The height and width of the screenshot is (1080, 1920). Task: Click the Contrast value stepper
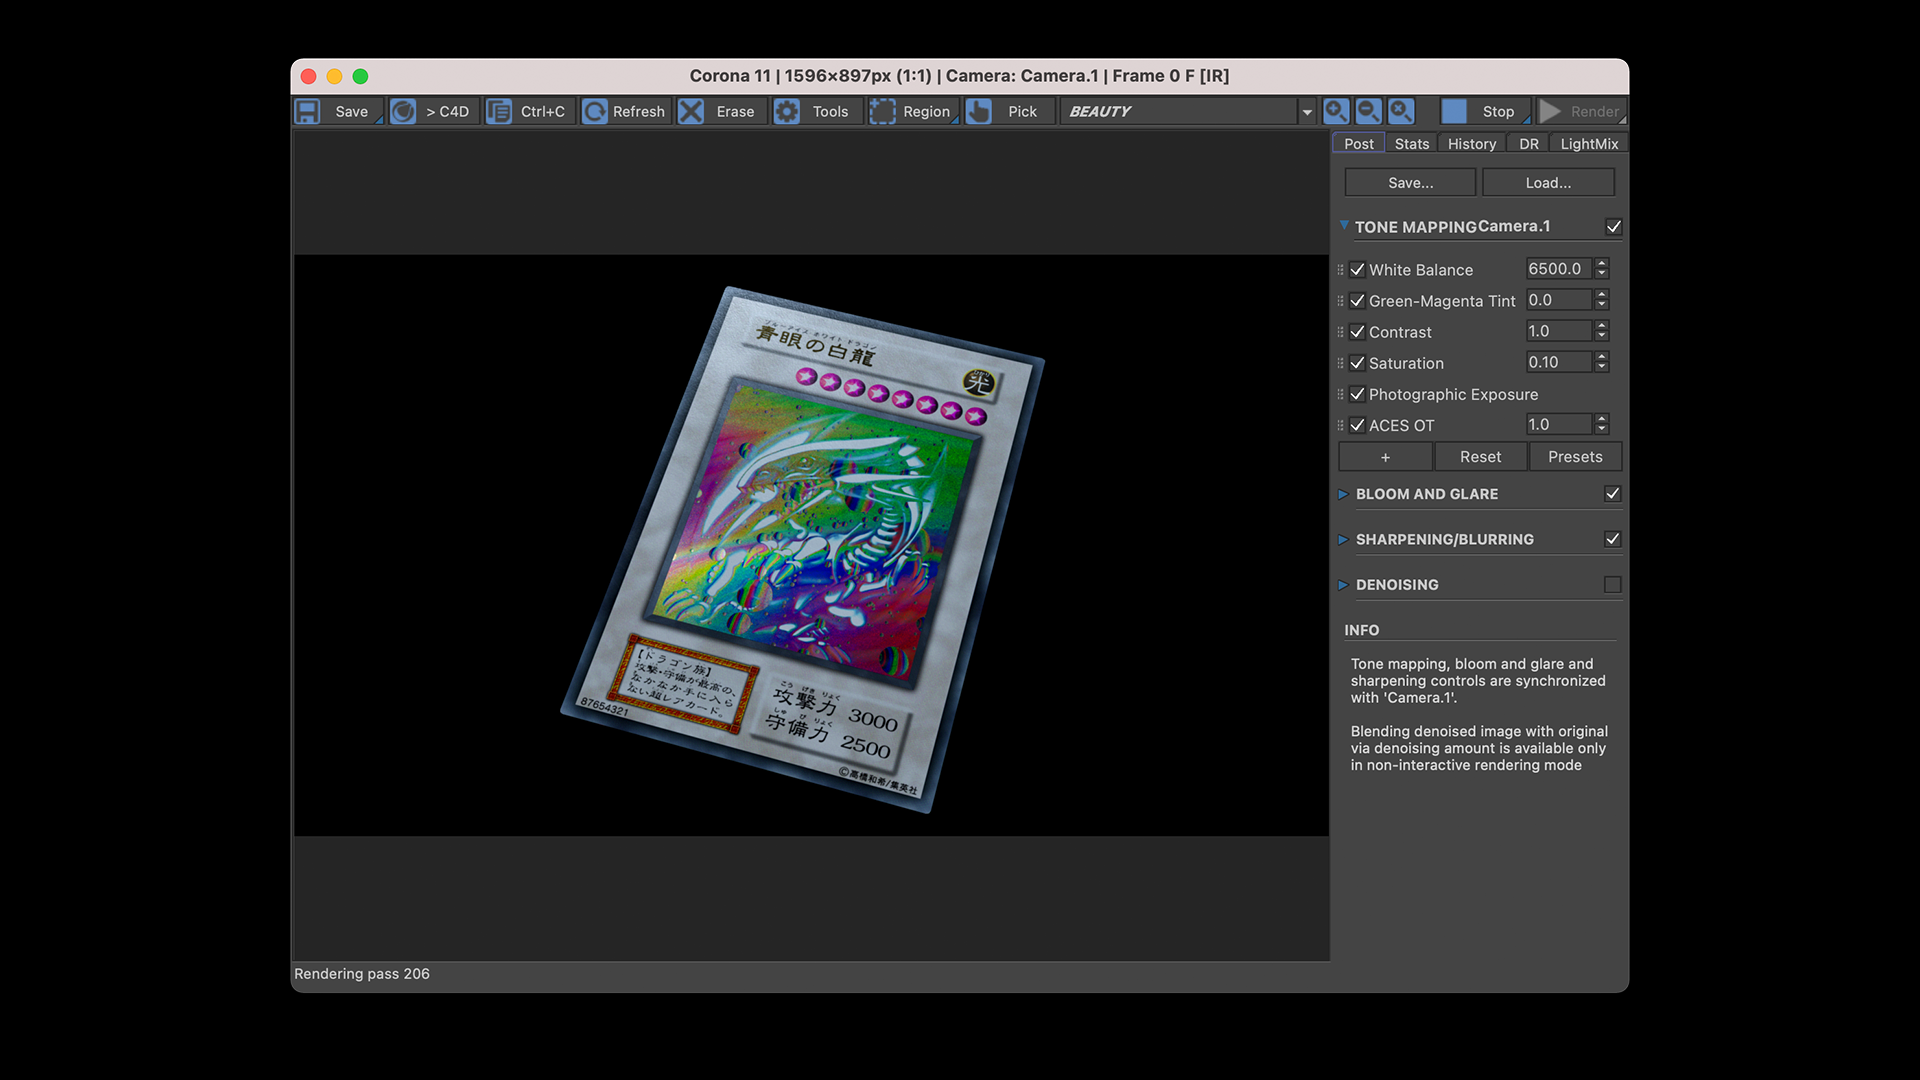pos(1602,331)
